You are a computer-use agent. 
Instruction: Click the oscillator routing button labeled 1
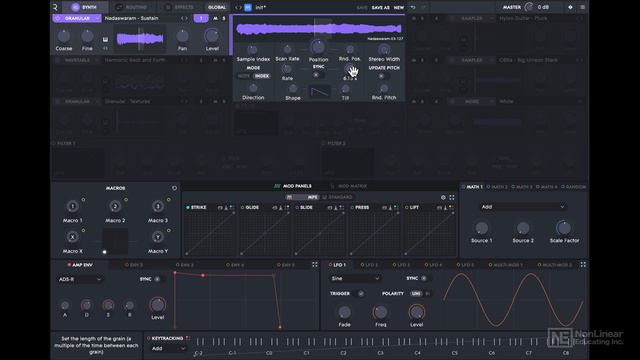pyautogui.click(x=201, y=18)
